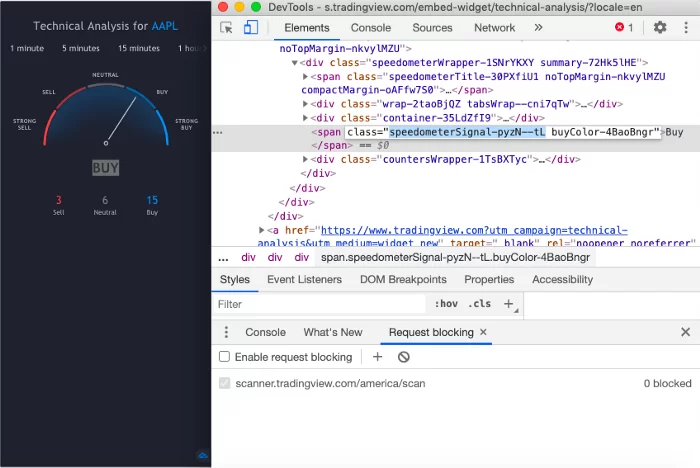Select the 1 minute timeframe
The image size is (700, 468).
click(27, 48)
